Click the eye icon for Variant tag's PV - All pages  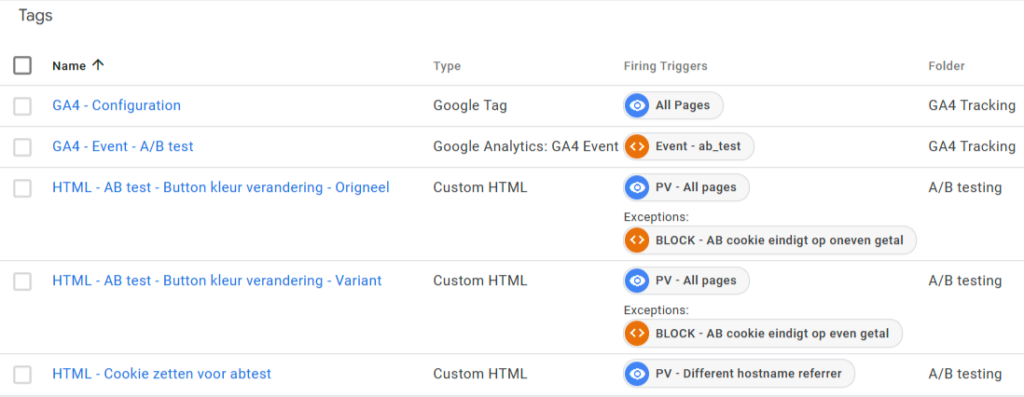(x=637, y=281)
